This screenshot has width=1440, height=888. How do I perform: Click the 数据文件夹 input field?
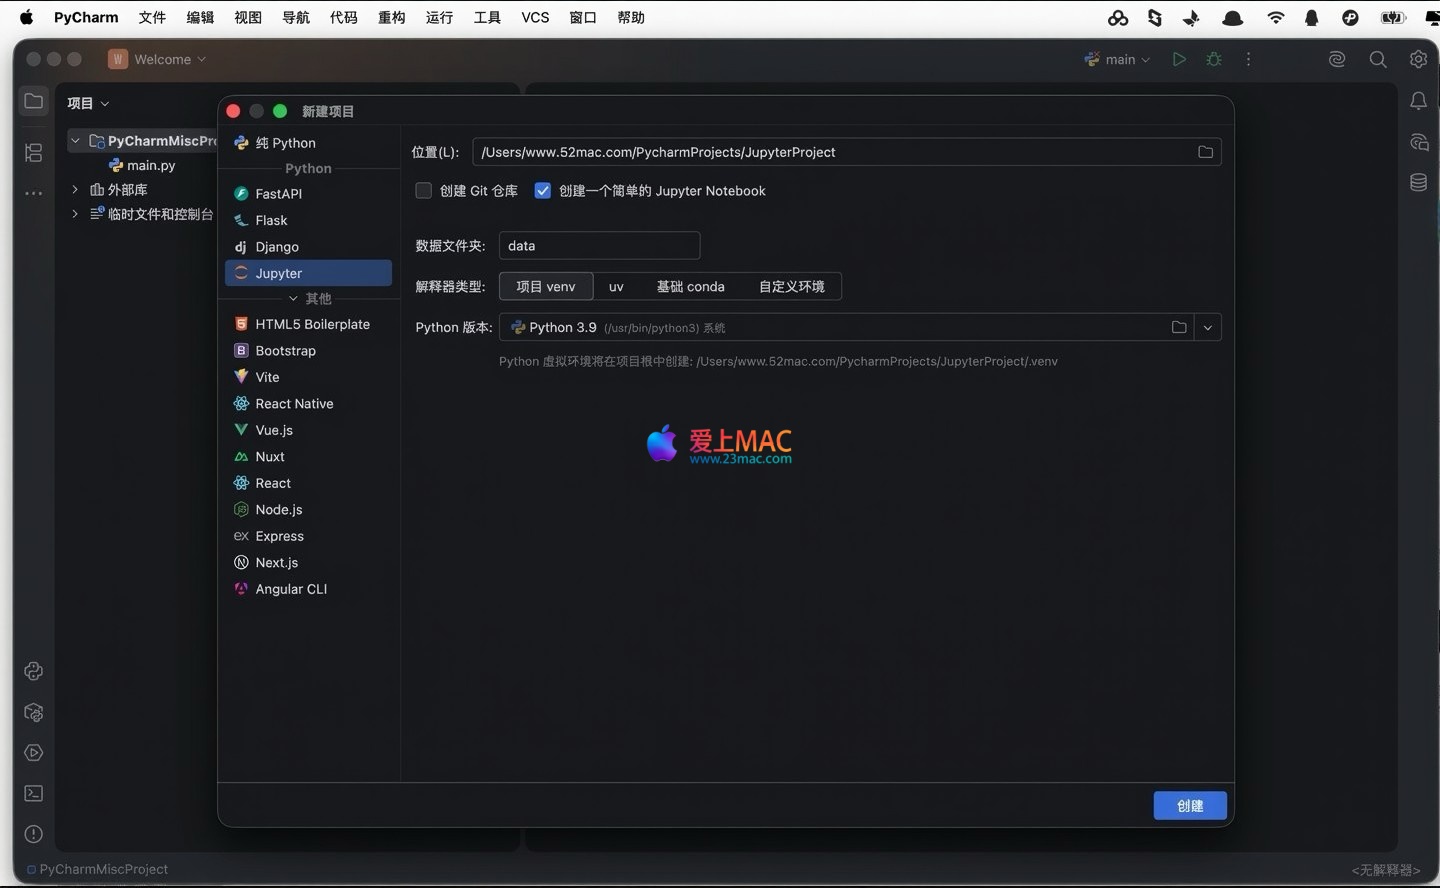[x=598, y=246]
